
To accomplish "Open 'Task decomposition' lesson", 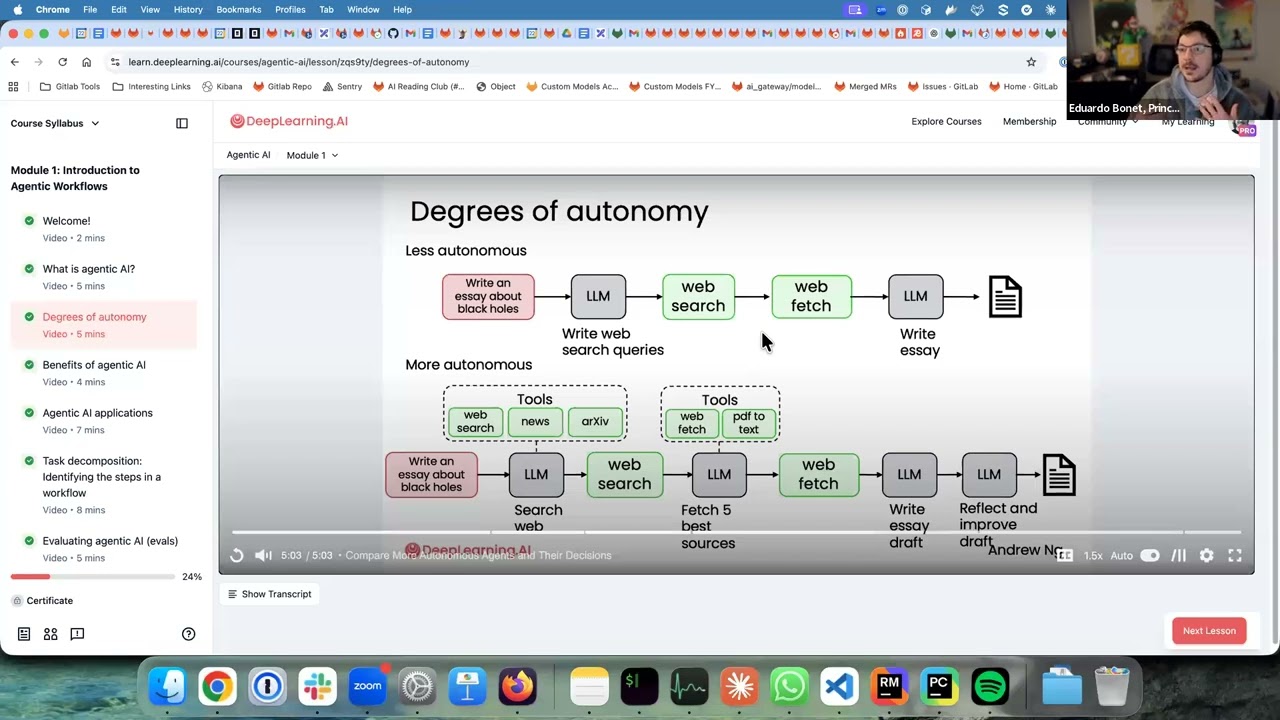I will 104,485.
